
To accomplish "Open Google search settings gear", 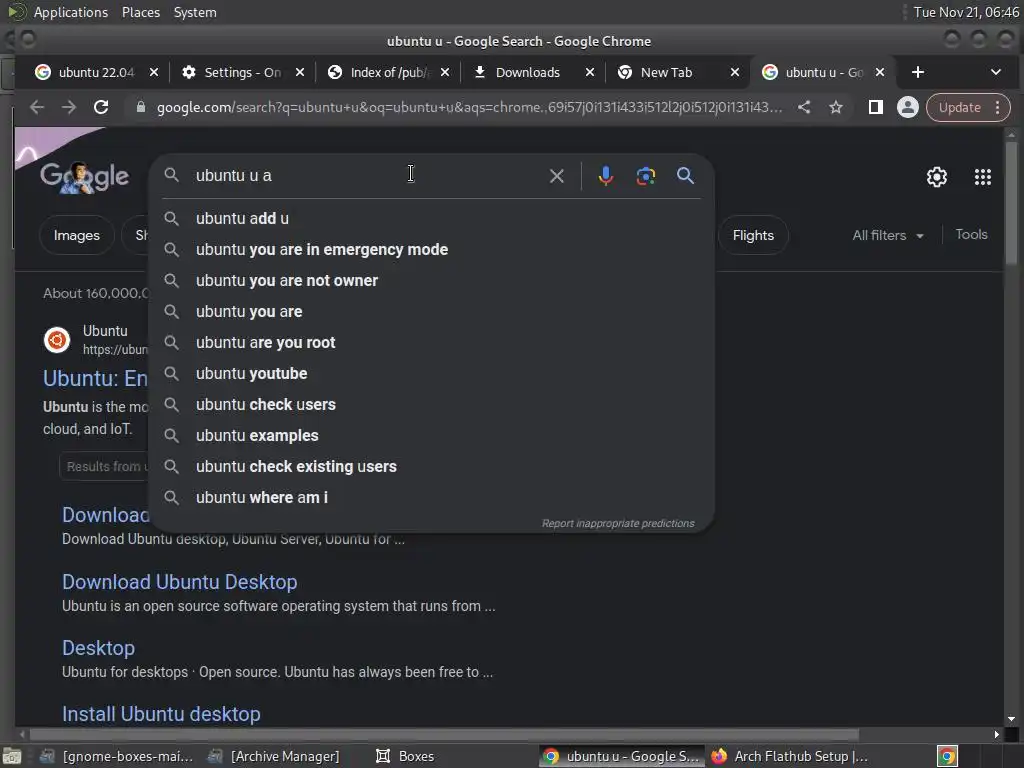I will [x=936, y=176].
